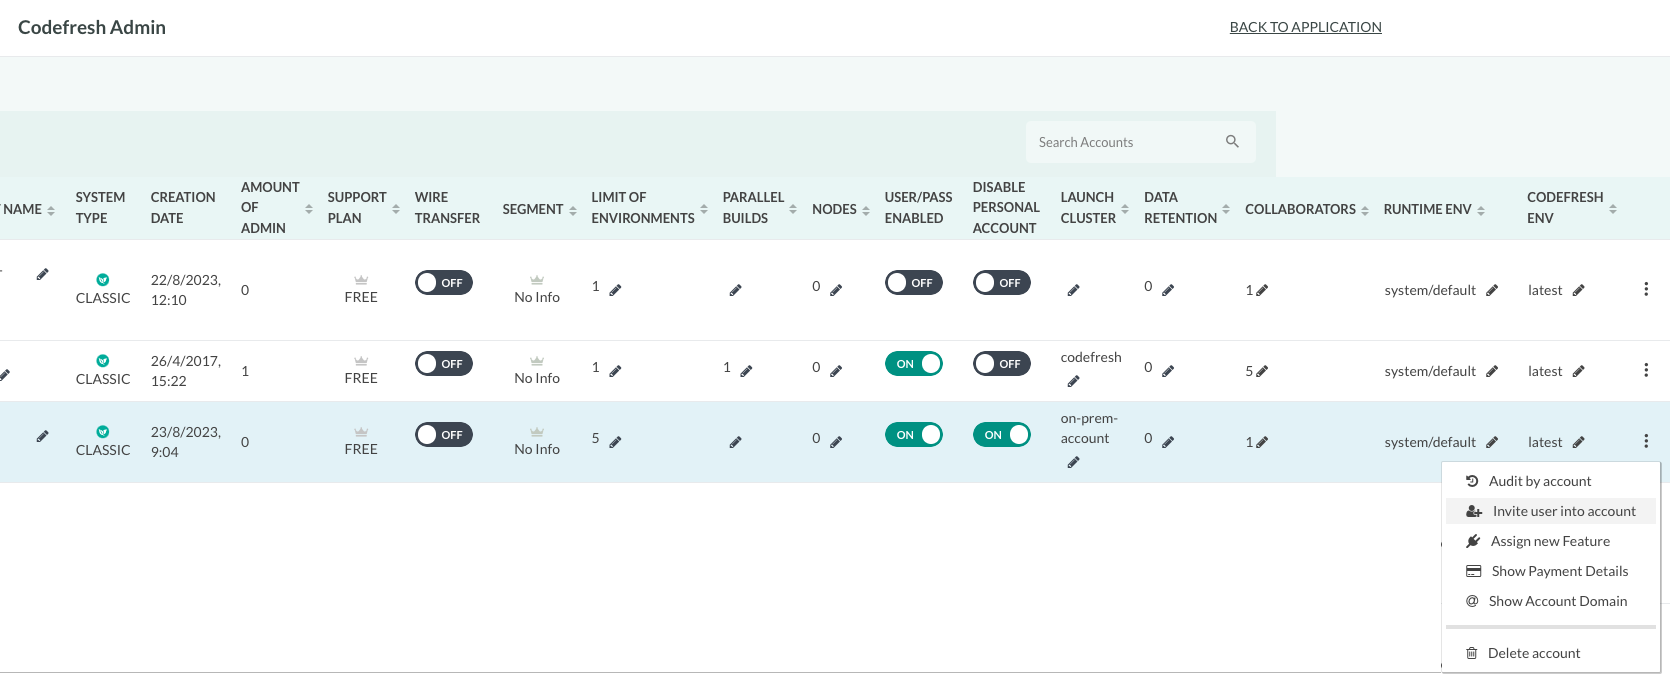Edit parallel builds pencil next to value 1
The height and width of the screenshot is (676, 1670).
point(746,370)
